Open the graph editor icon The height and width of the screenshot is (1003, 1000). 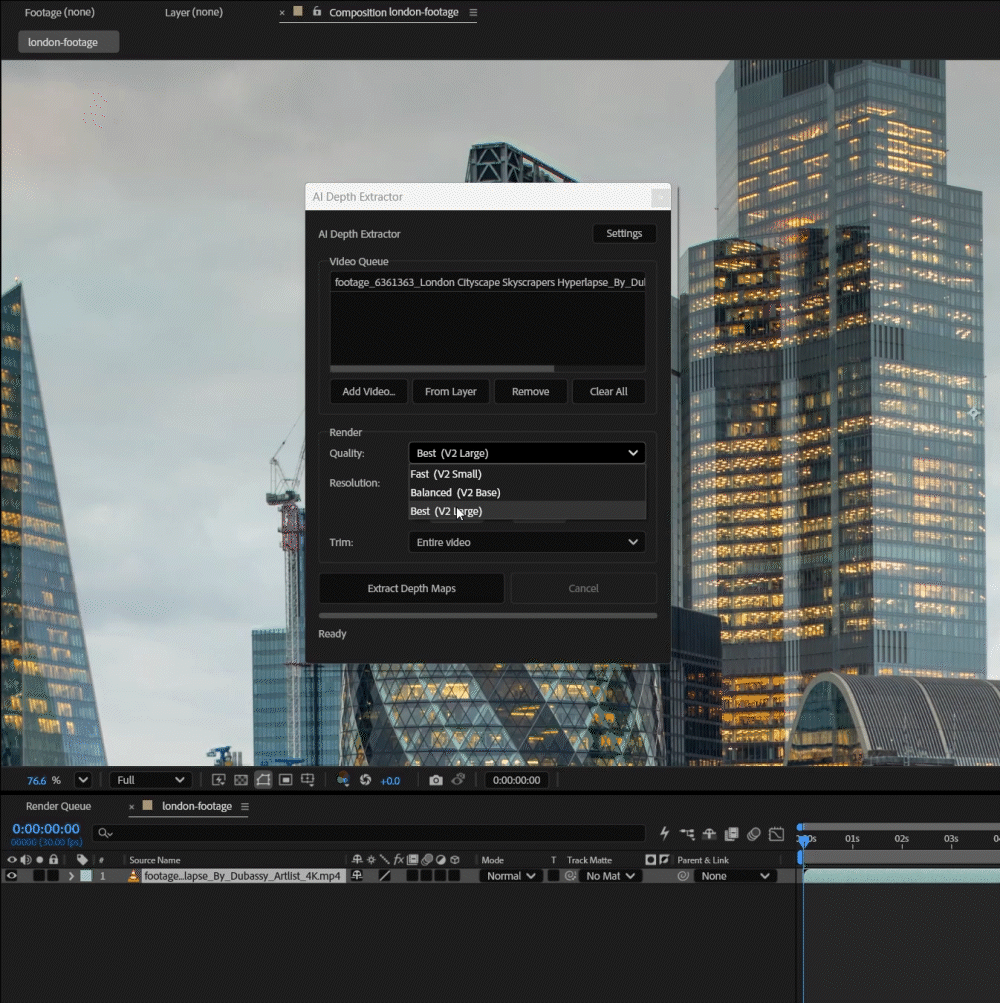click(x=776, y=833)
